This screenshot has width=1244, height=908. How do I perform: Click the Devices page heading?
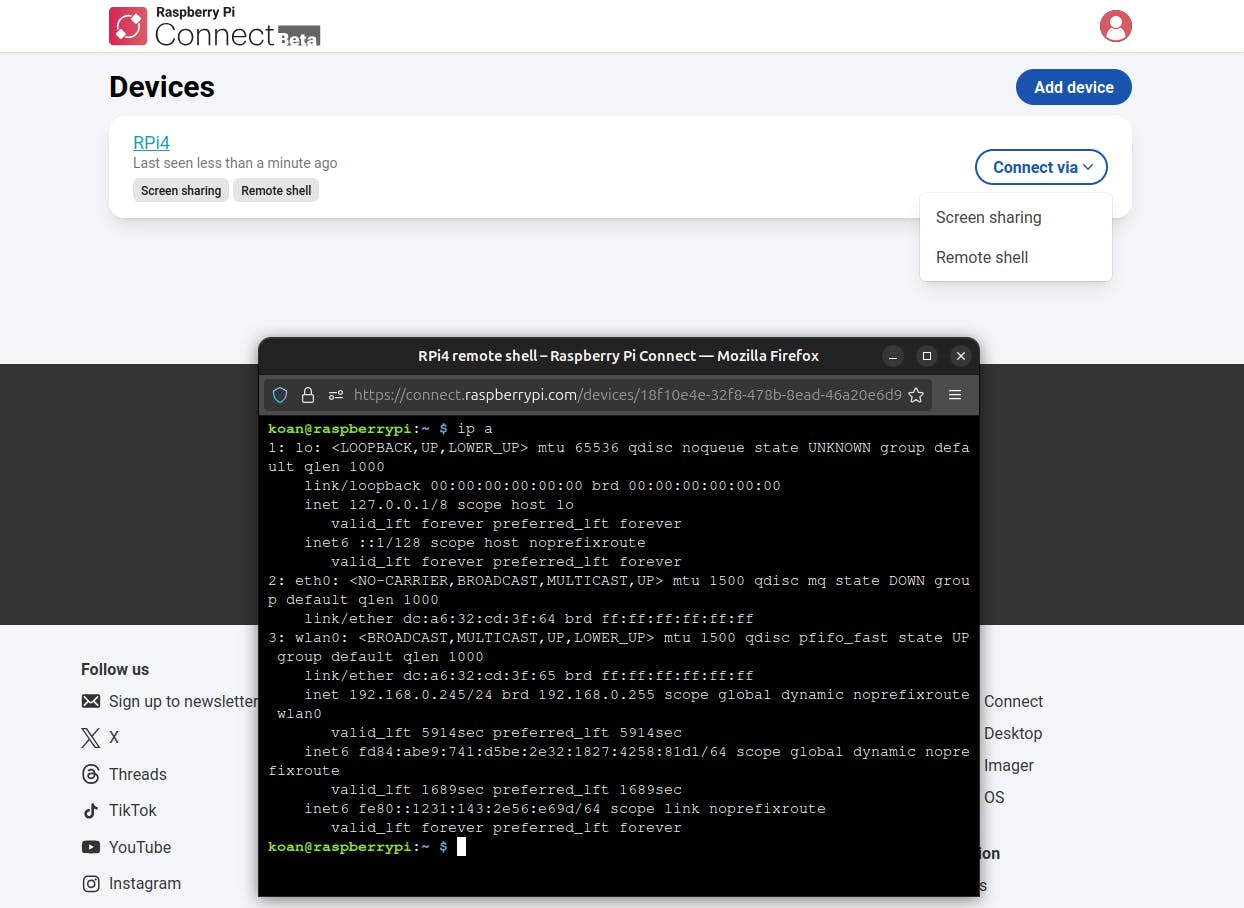pos(162,87)
